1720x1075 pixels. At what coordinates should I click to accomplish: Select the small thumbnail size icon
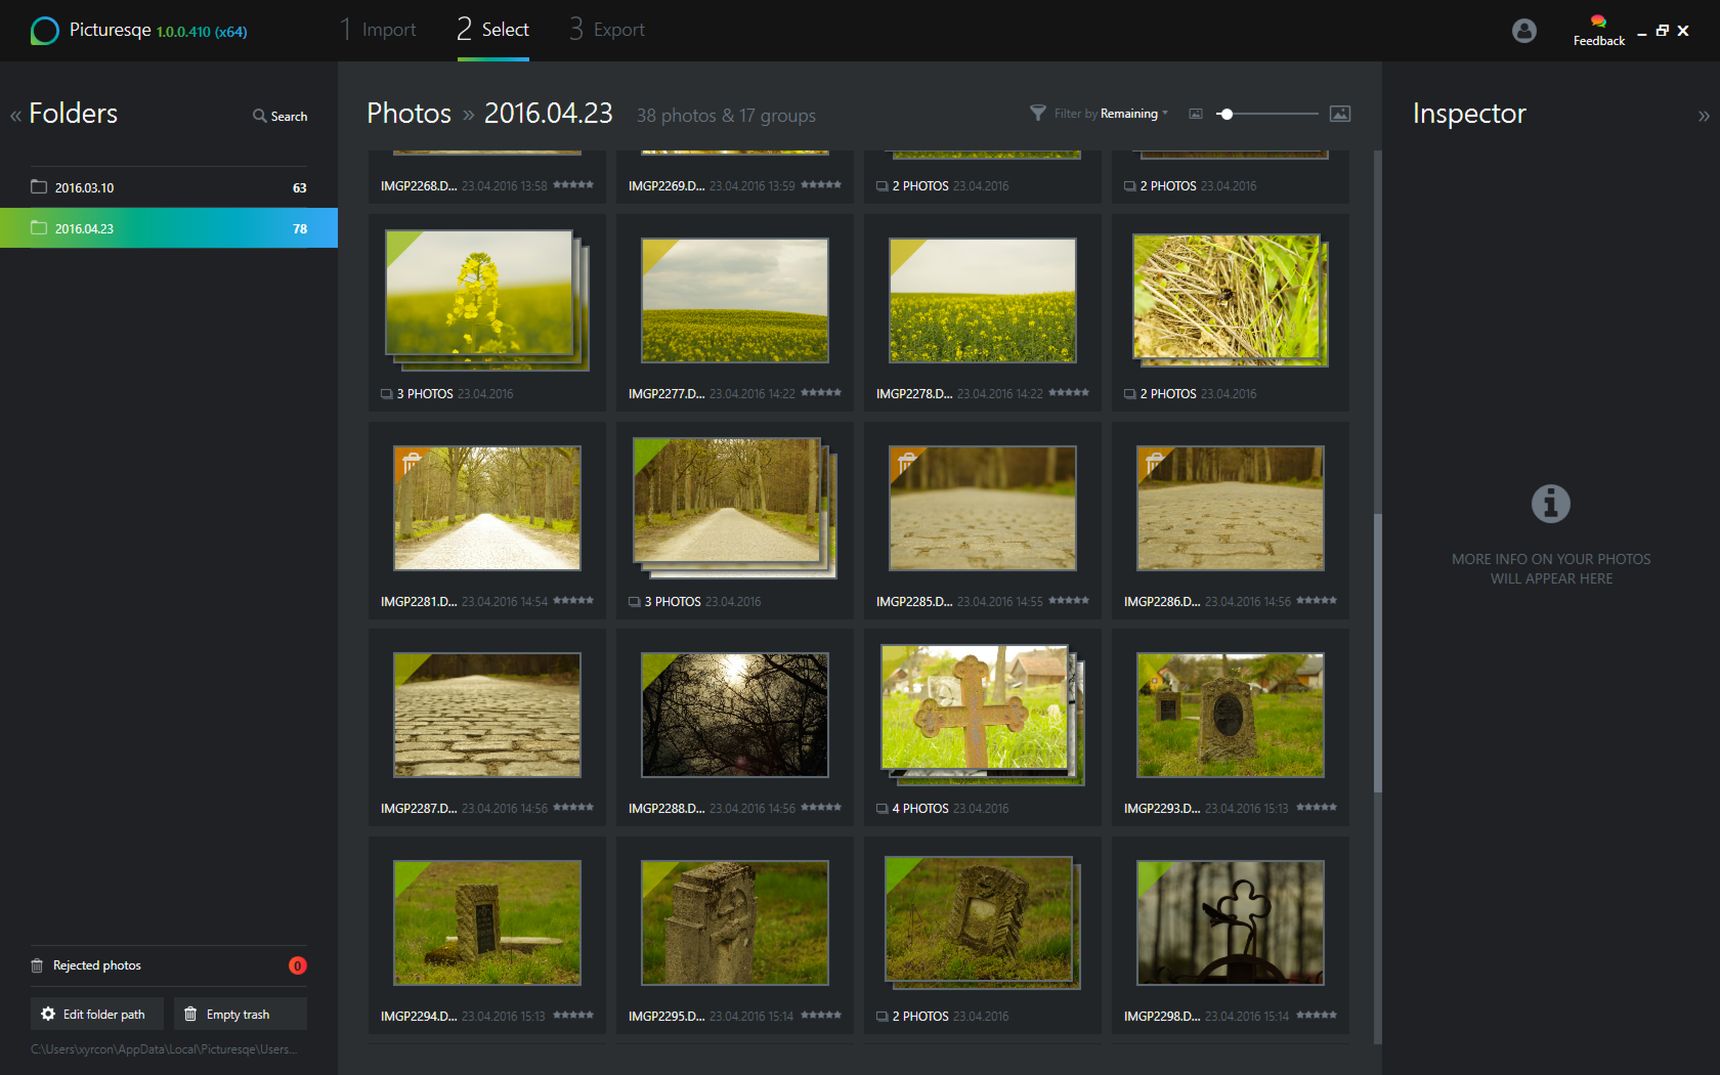[x=1195, y=114]
